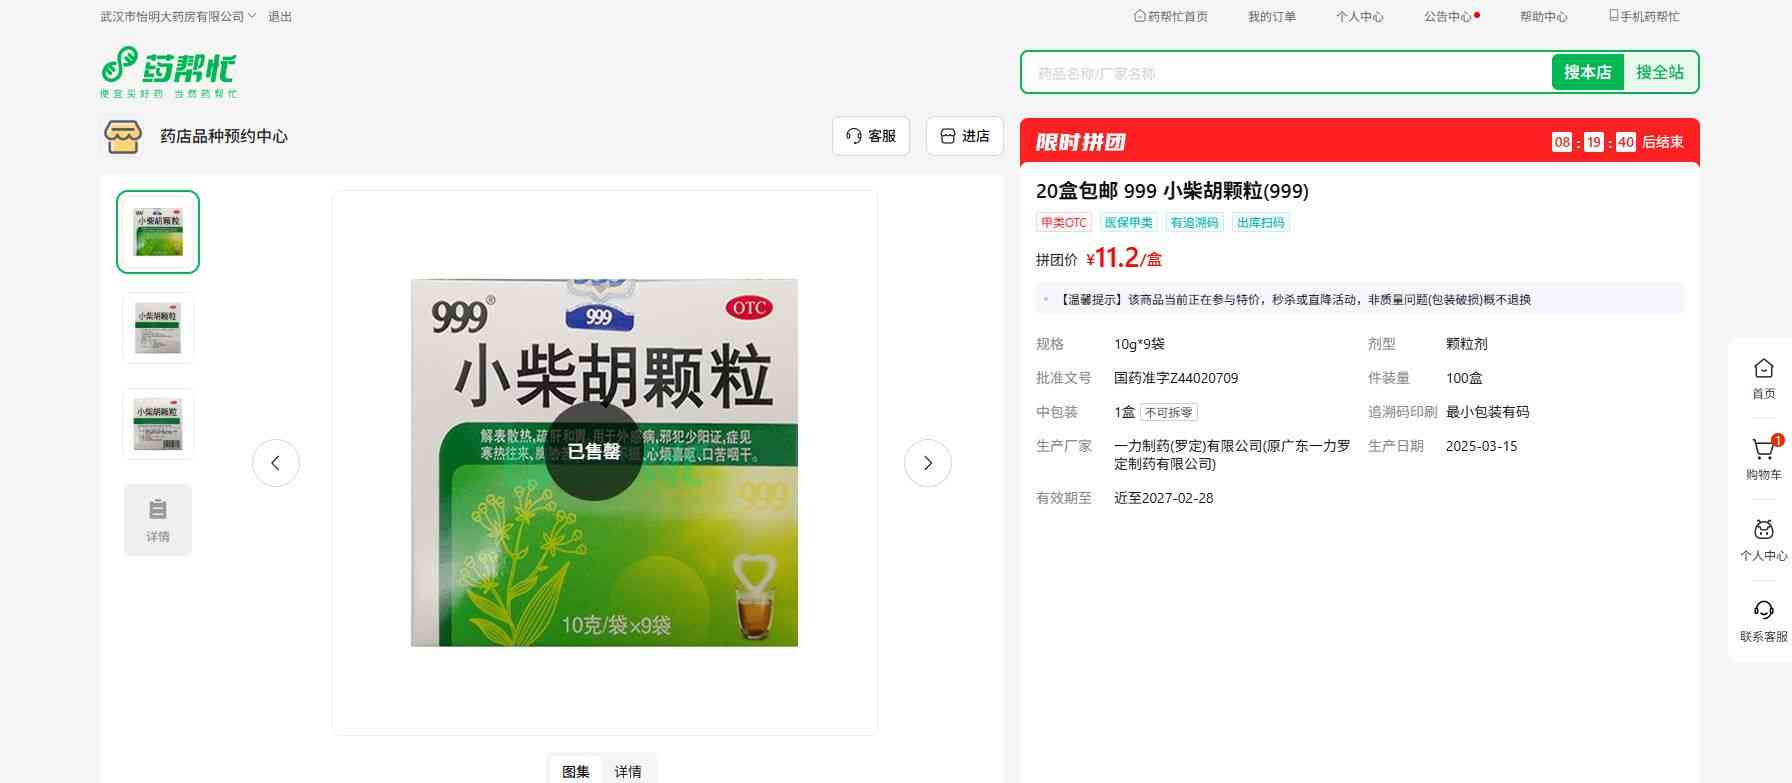
Task: Click the store icon beside 药店品种预约中心
Action: point(123,136)
